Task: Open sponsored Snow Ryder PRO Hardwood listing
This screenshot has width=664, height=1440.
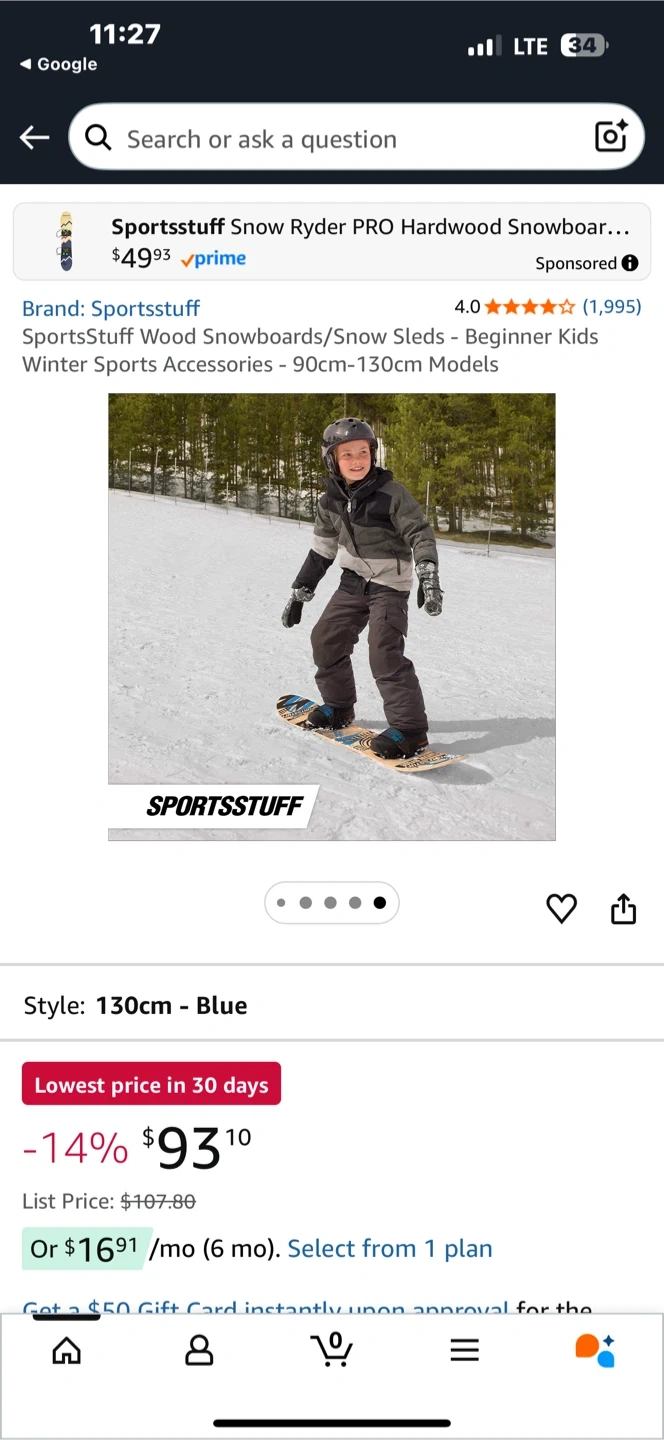Action: coord(332,242)
